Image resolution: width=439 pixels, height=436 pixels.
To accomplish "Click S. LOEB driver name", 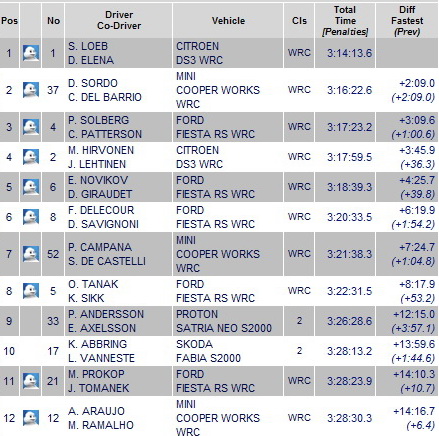I will pos(88,46).
